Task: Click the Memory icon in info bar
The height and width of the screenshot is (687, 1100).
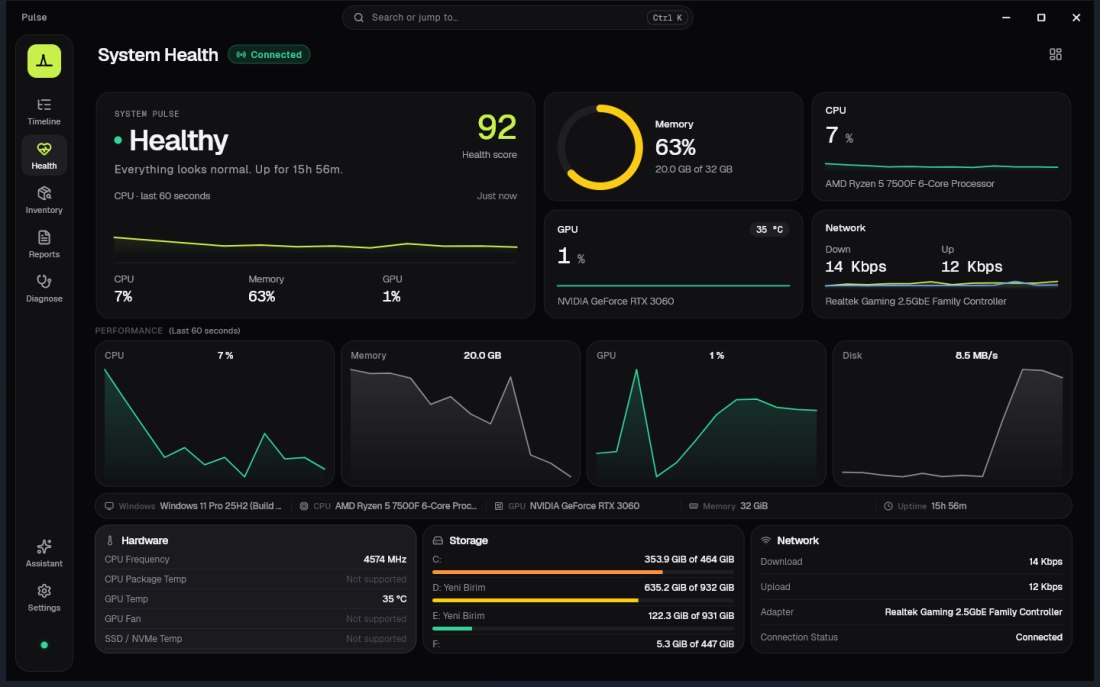Action: pyautogui.click(x=694, y=506)
